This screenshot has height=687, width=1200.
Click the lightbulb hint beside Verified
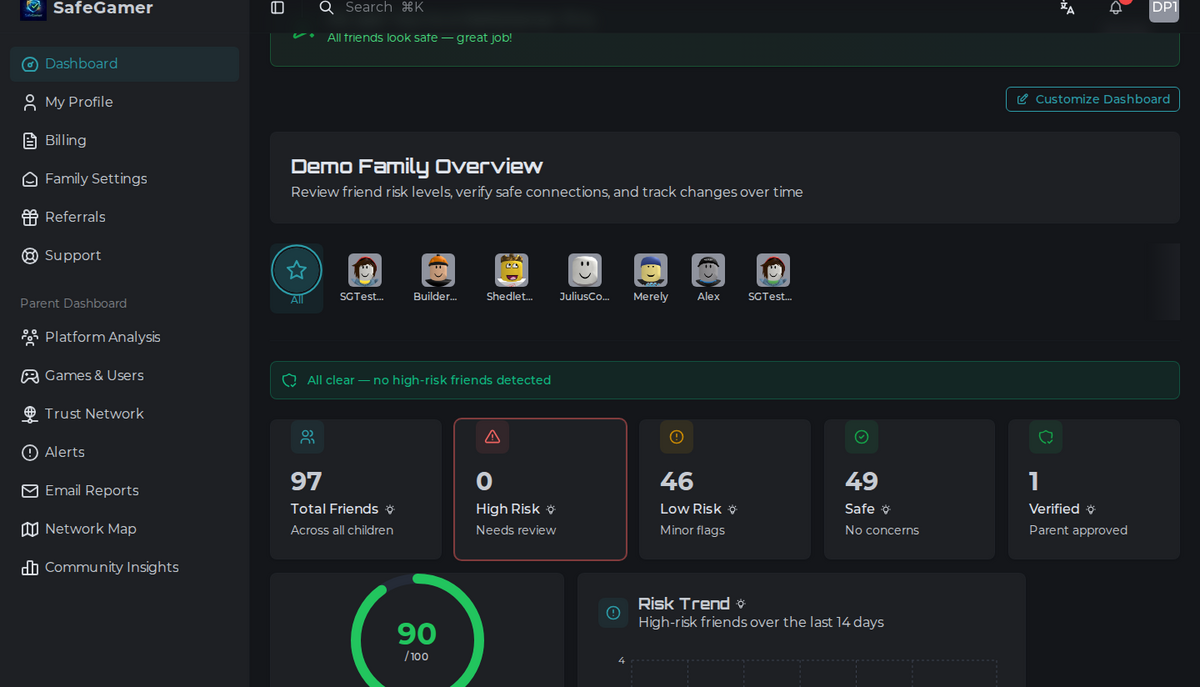(1091, 510)
